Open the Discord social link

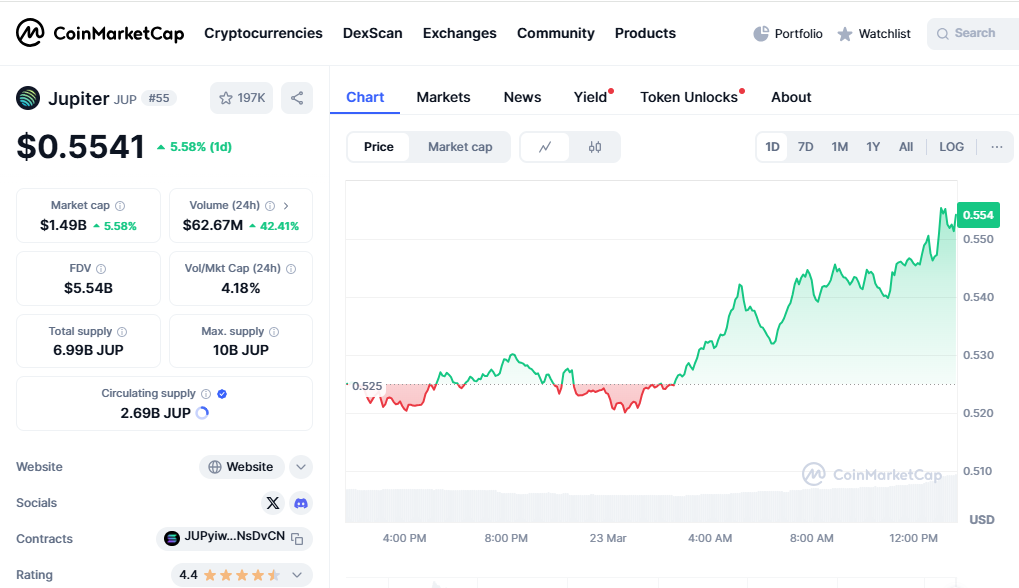pos(301,503)
